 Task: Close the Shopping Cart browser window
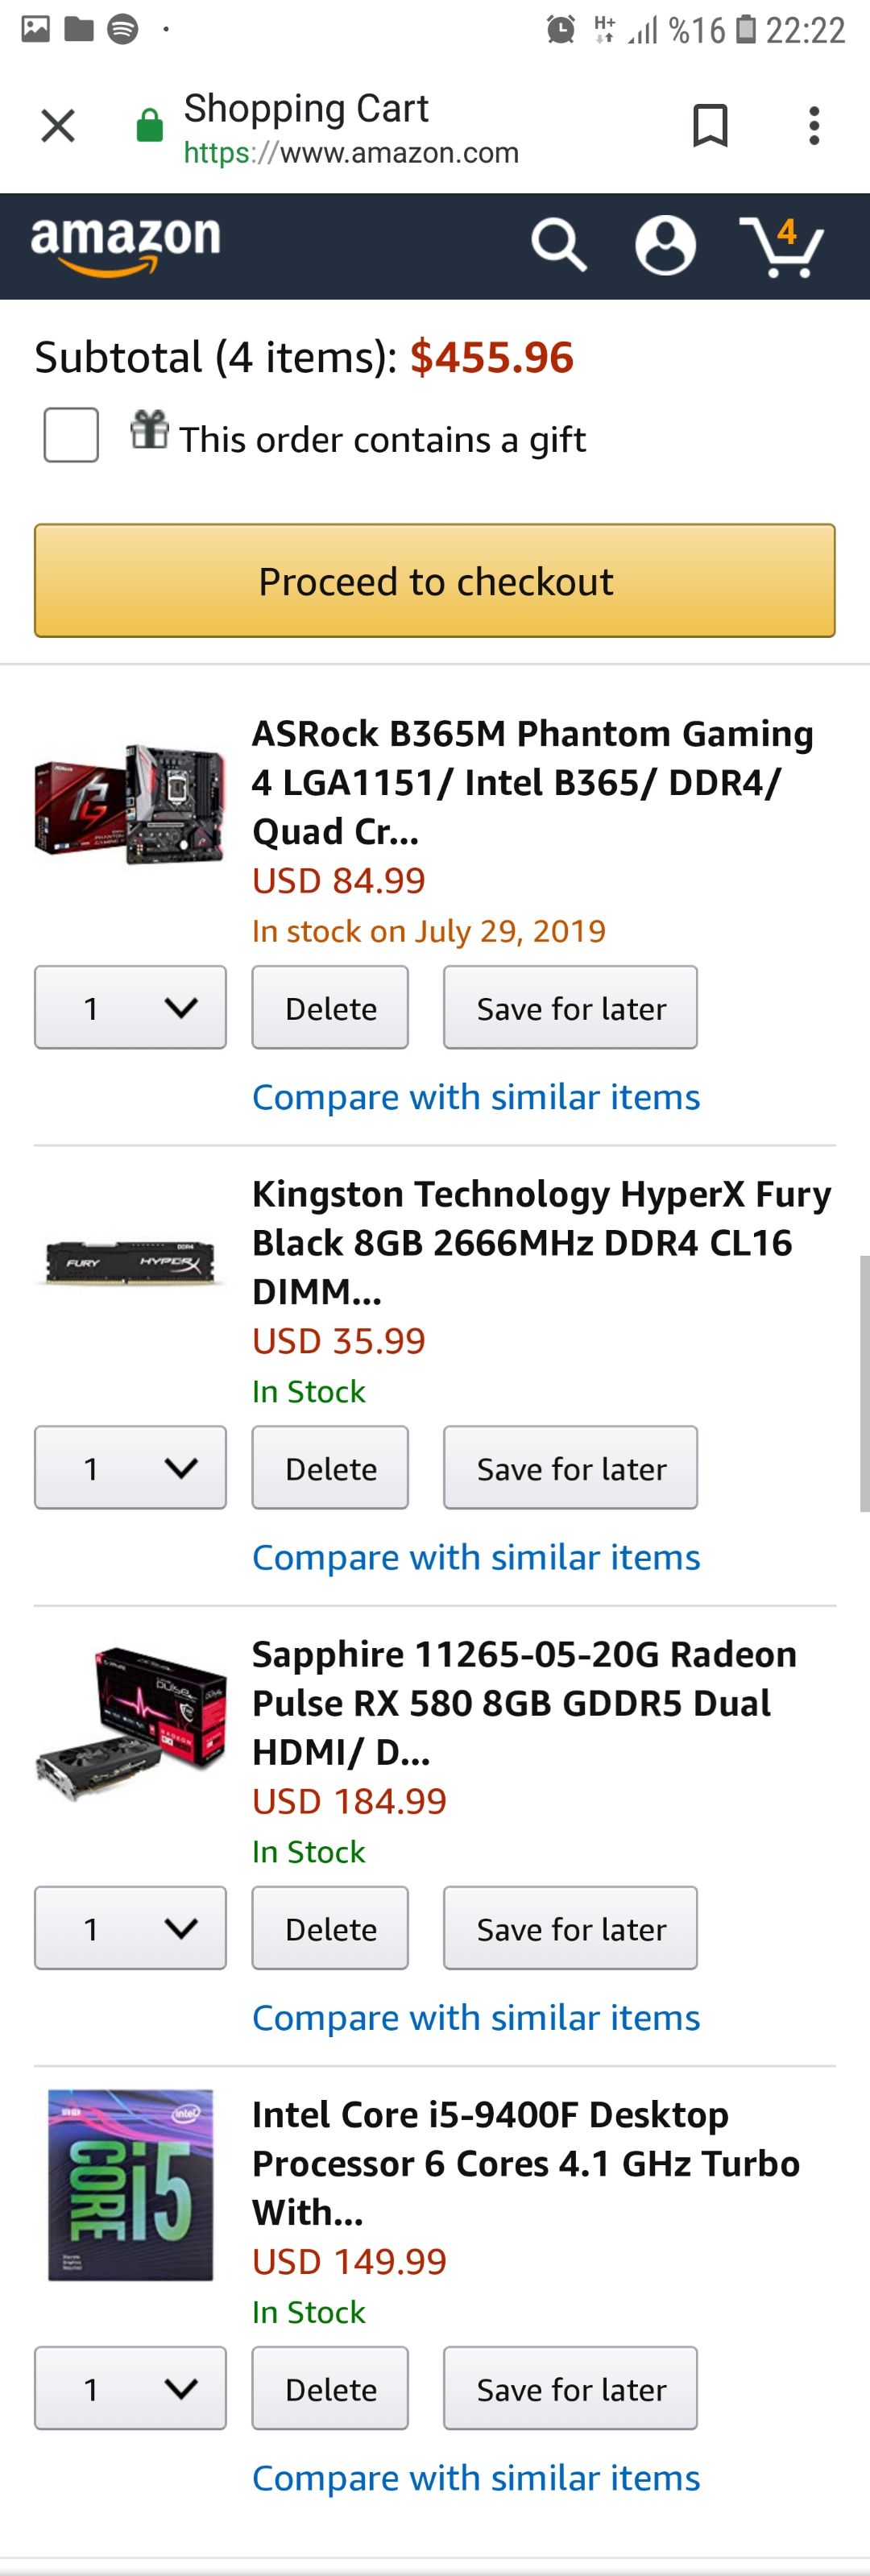[57, 124]
